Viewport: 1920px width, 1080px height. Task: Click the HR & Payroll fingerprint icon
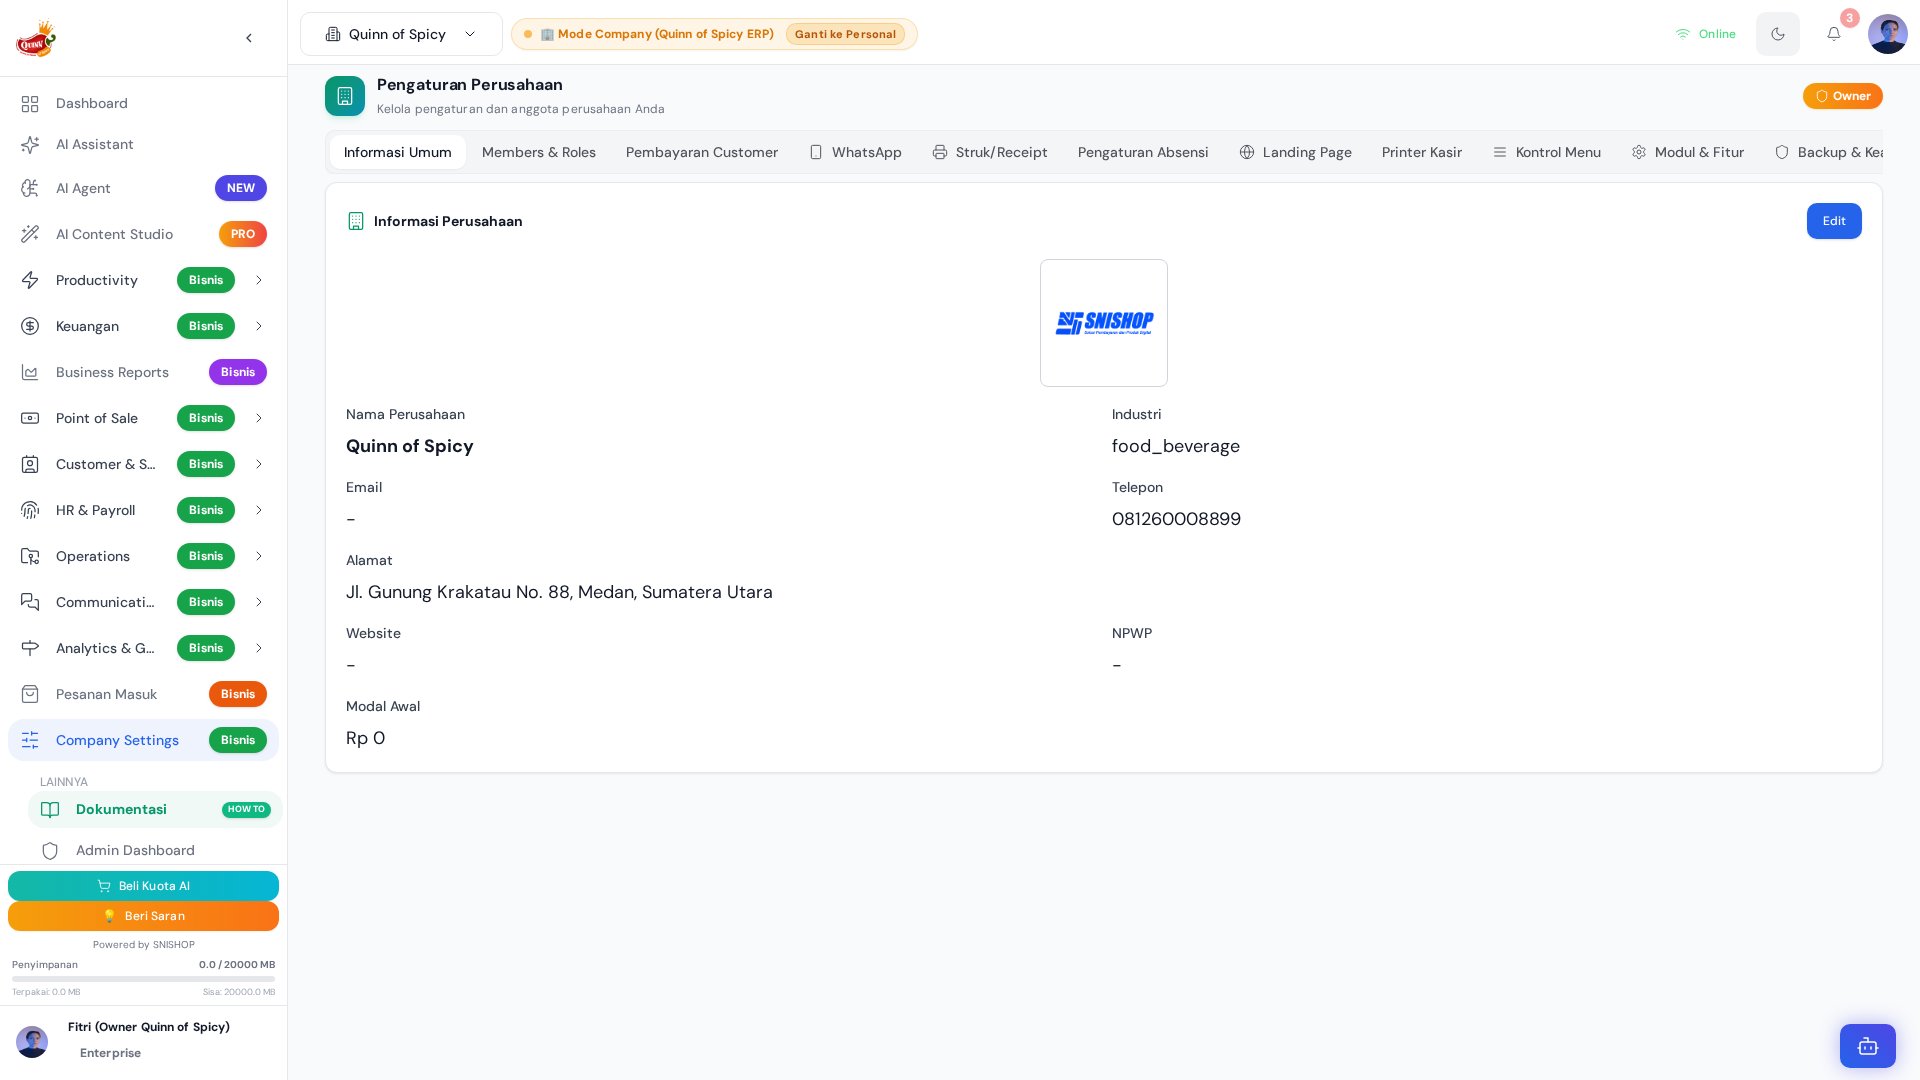[30, 510]
